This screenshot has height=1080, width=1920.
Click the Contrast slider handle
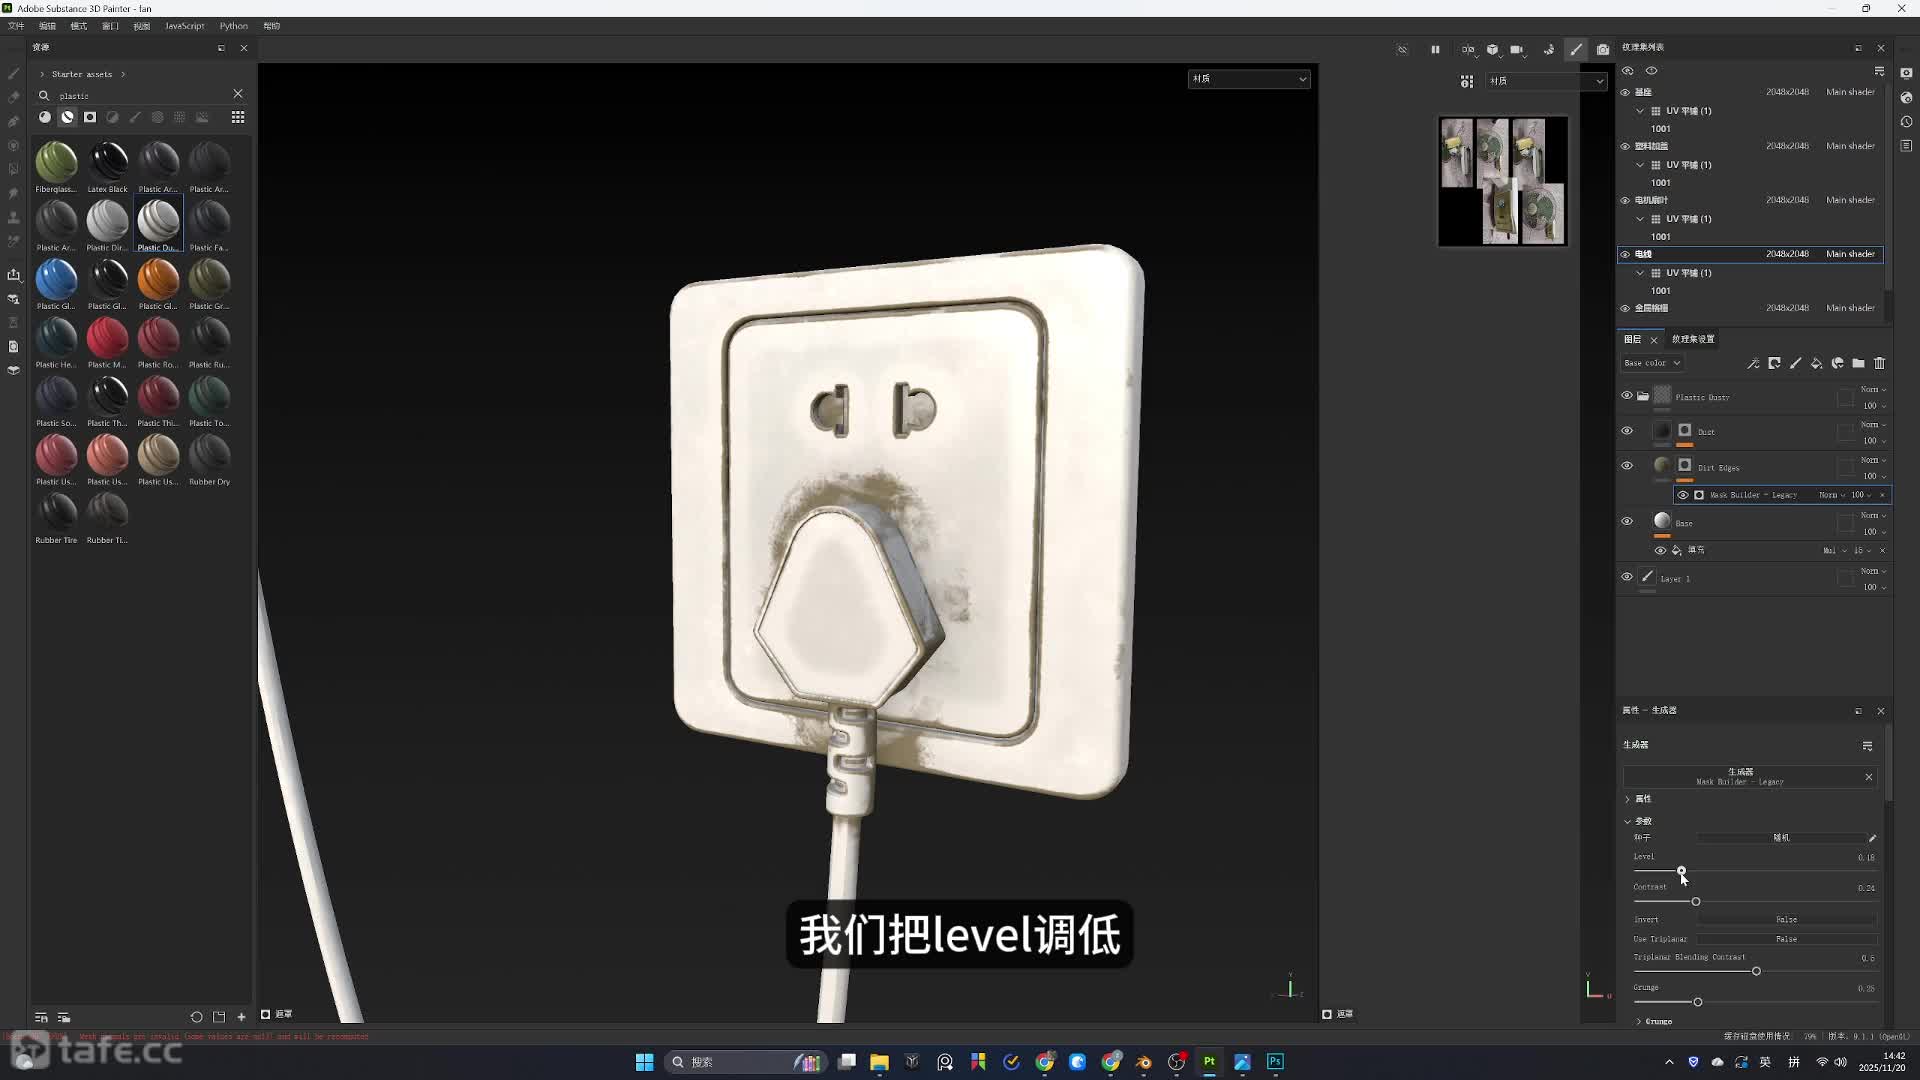click(1696, 902)
